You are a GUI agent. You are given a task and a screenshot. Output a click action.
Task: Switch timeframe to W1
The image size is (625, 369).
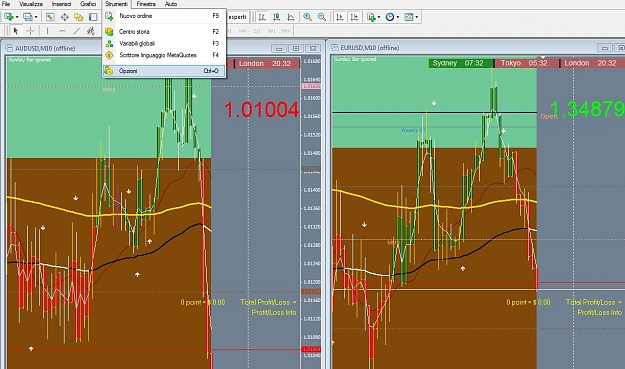tap(271, 31)
